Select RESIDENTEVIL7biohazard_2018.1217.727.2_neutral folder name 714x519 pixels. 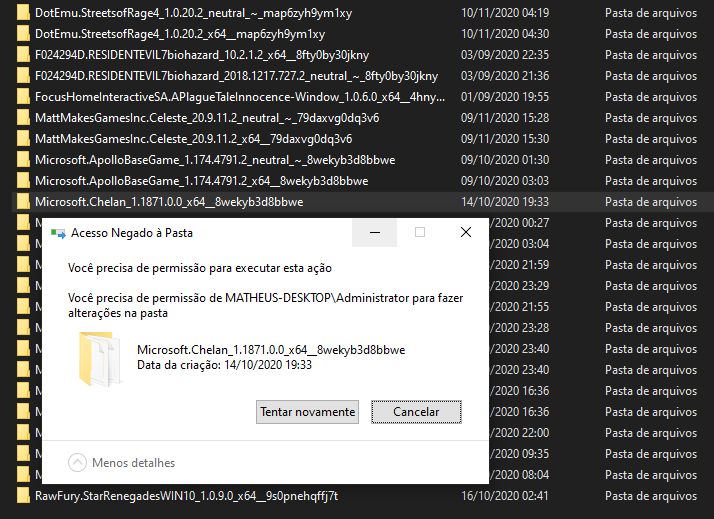pos(236,76)
